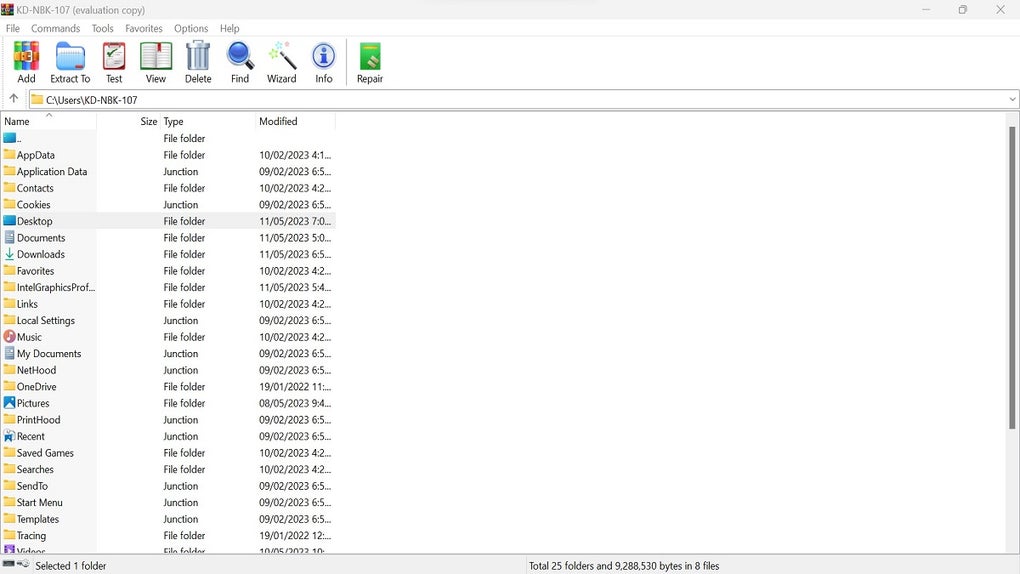Click the Repair archive icon
Image resolution: width=1020 pixels, height=574 pixels.
coord(369,62)
